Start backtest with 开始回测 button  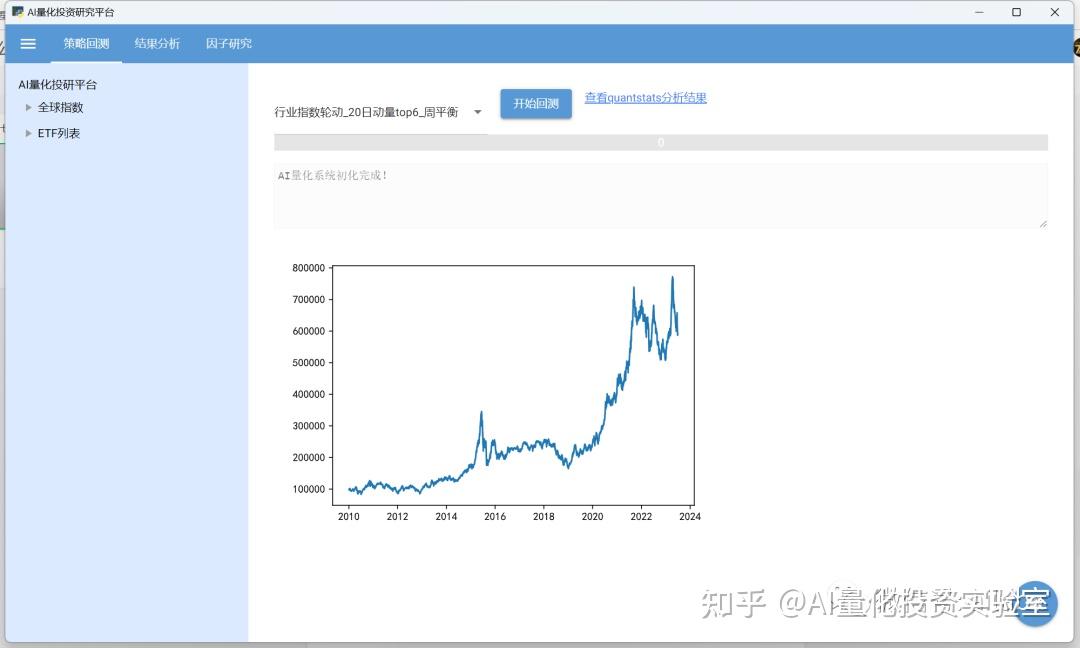pyautogui.click(x=536, y=103)
